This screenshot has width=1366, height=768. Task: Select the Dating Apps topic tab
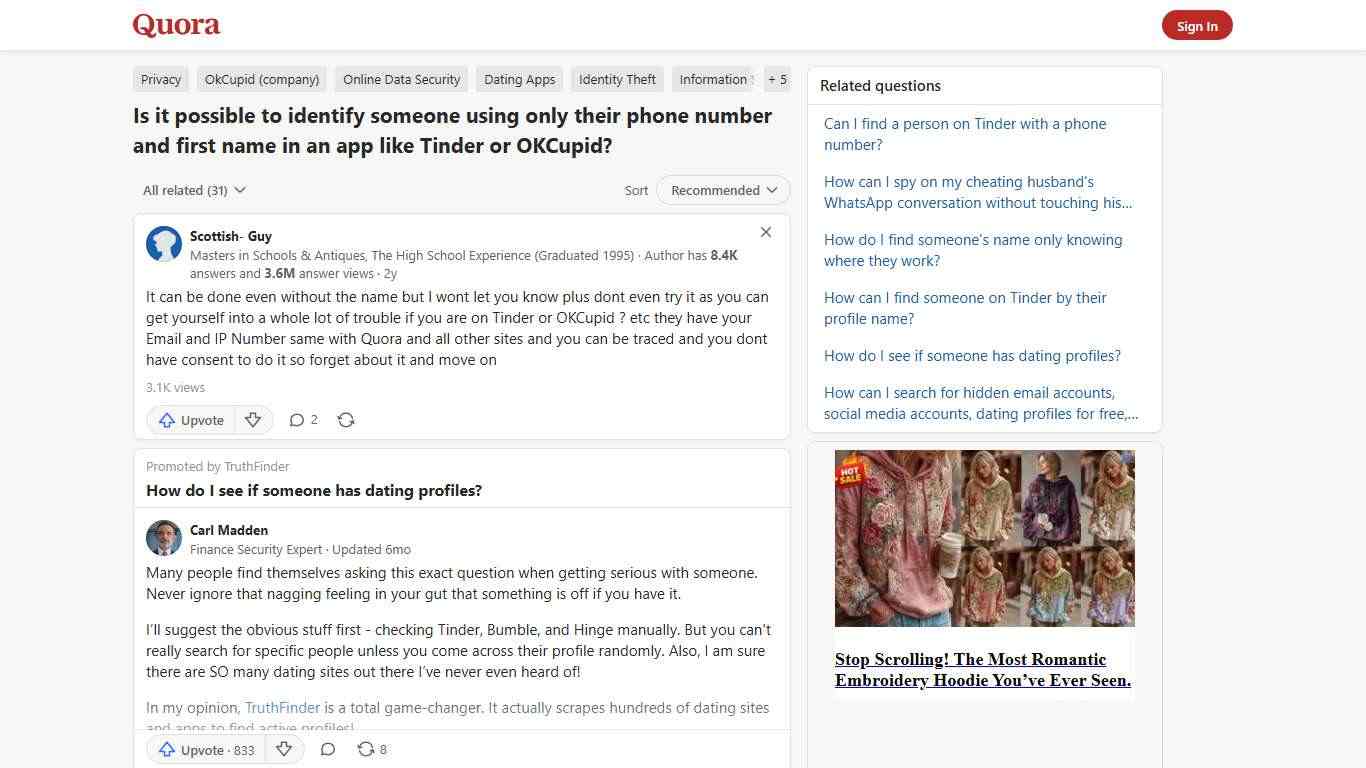(x=519, y=79)
